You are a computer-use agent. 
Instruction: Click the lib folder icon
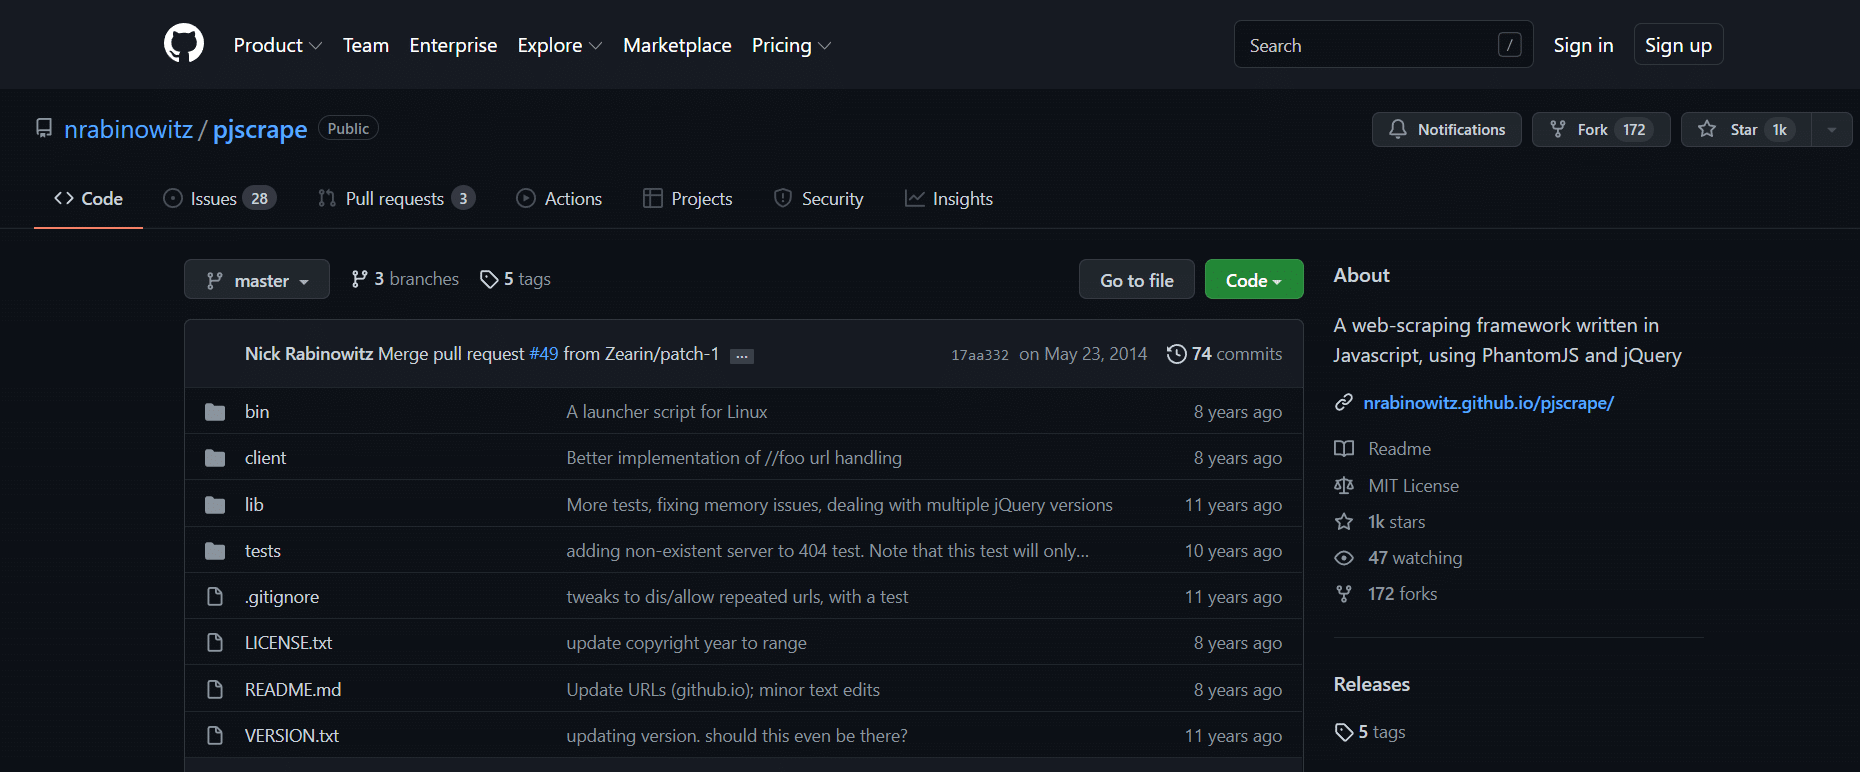[215, 505]
